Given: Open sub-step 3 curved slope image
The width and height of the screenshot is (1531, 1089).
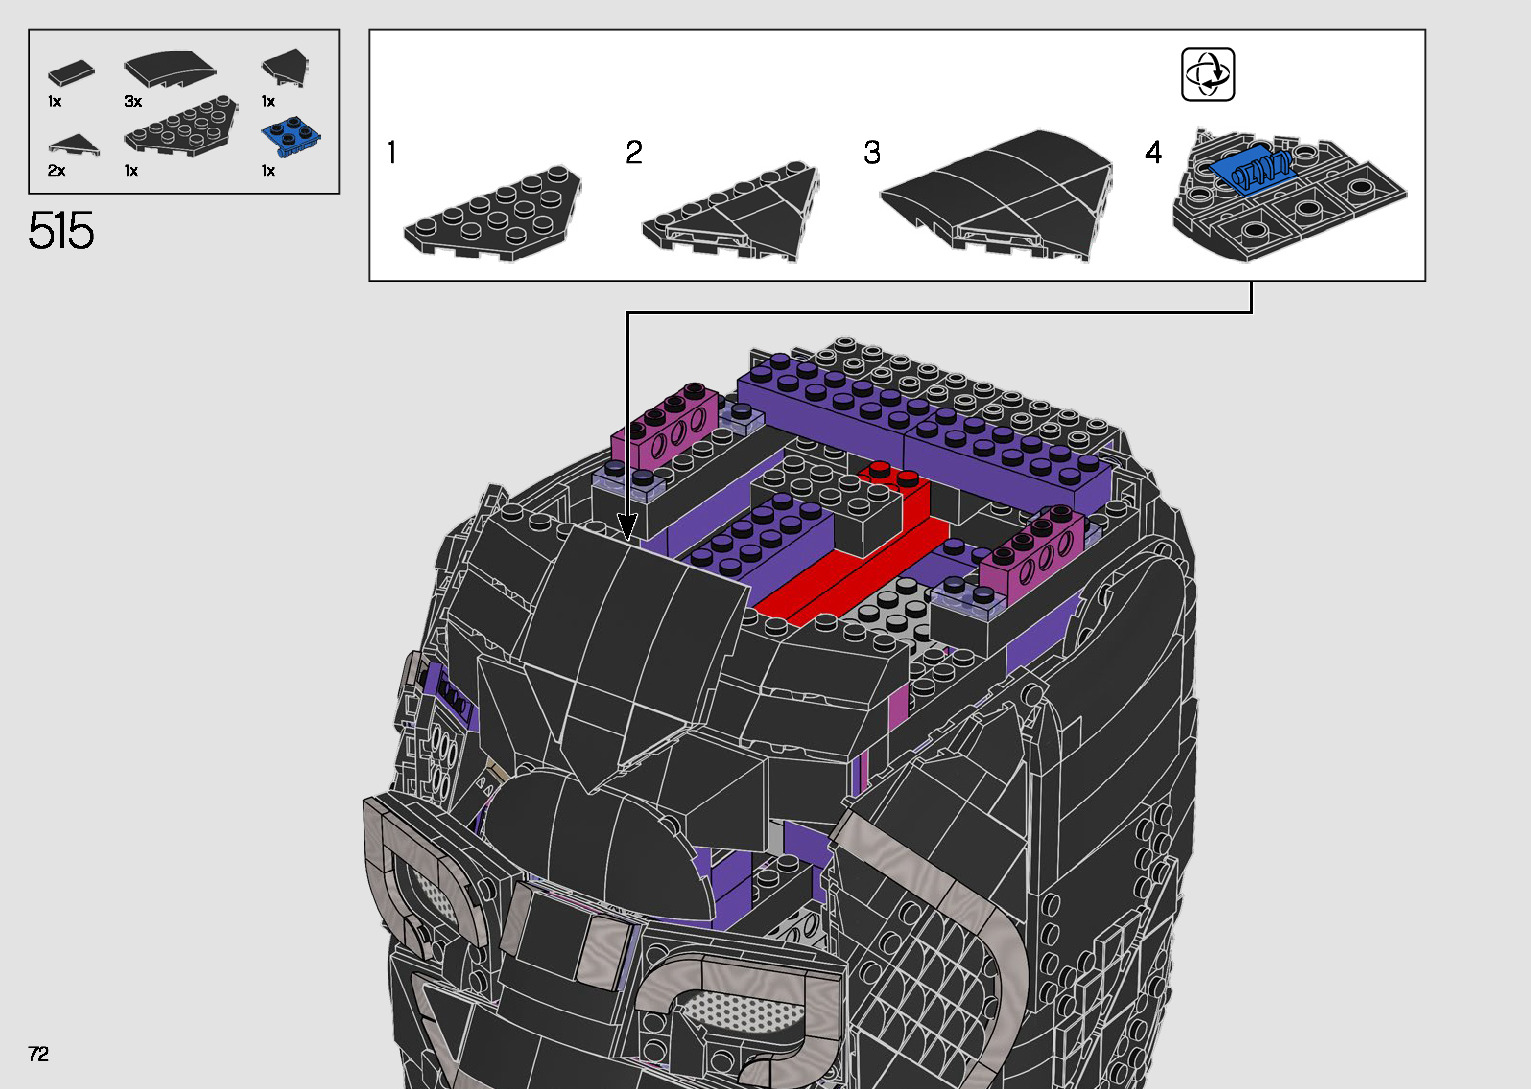Looking at the screenshot, I should pos(996,195).
